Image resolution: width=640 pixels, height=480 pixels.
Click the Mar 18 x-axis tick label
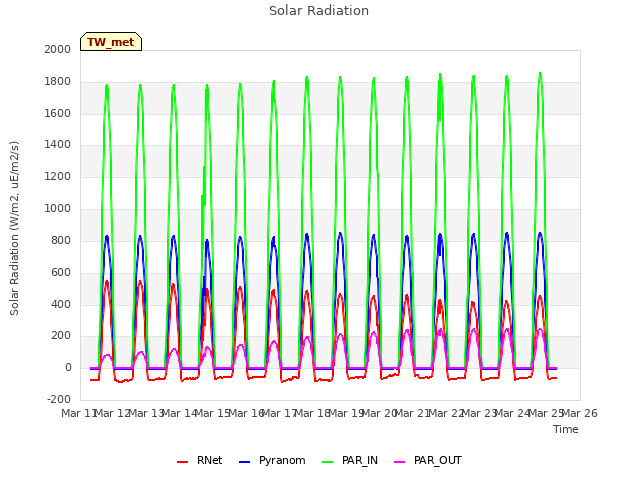coord(313,413)
